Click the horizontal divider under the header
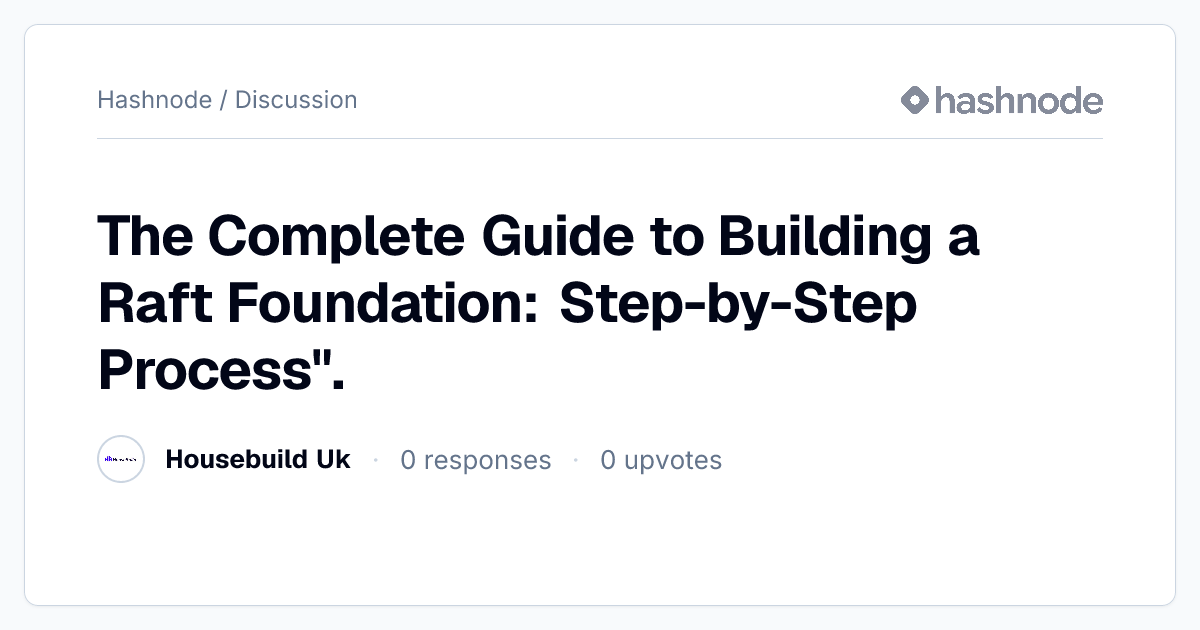The height and width of the screenshot is (630, 1200). (600, 138)
